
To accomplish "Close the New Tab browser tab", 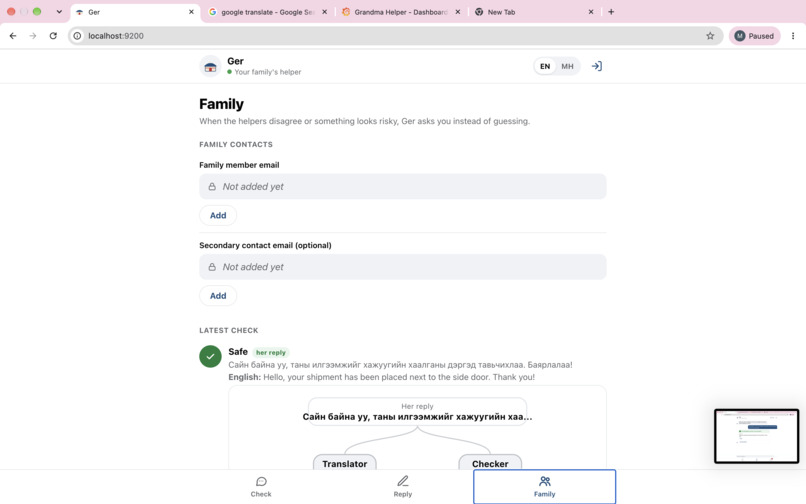I will click(591, 12).
